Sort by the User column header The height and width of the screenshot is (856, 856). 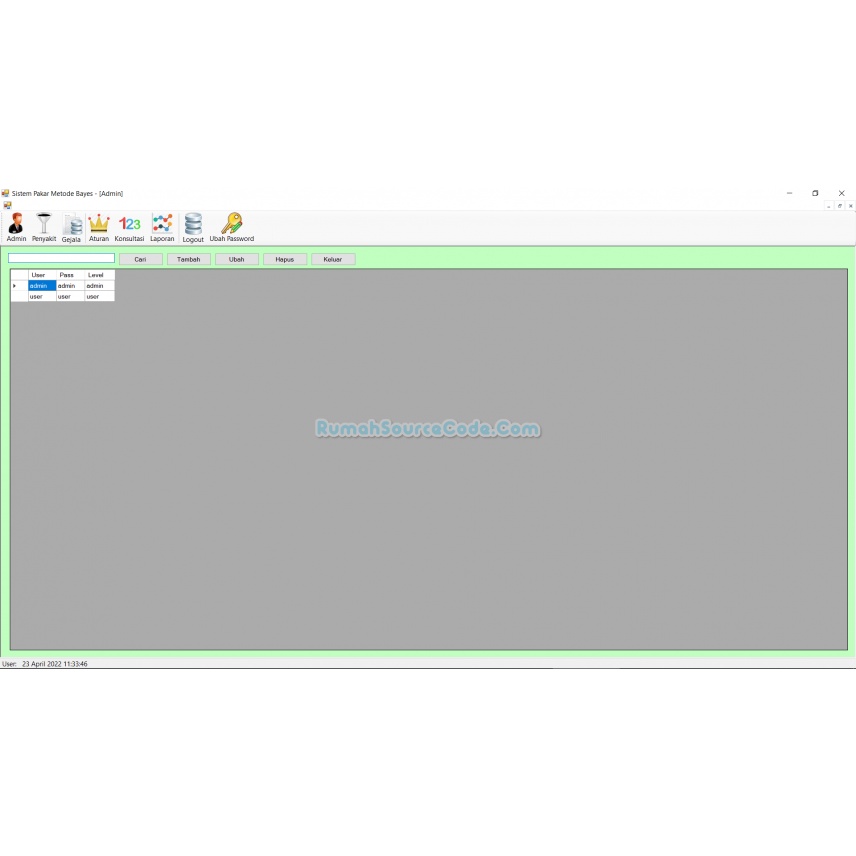tap(42, 275)
